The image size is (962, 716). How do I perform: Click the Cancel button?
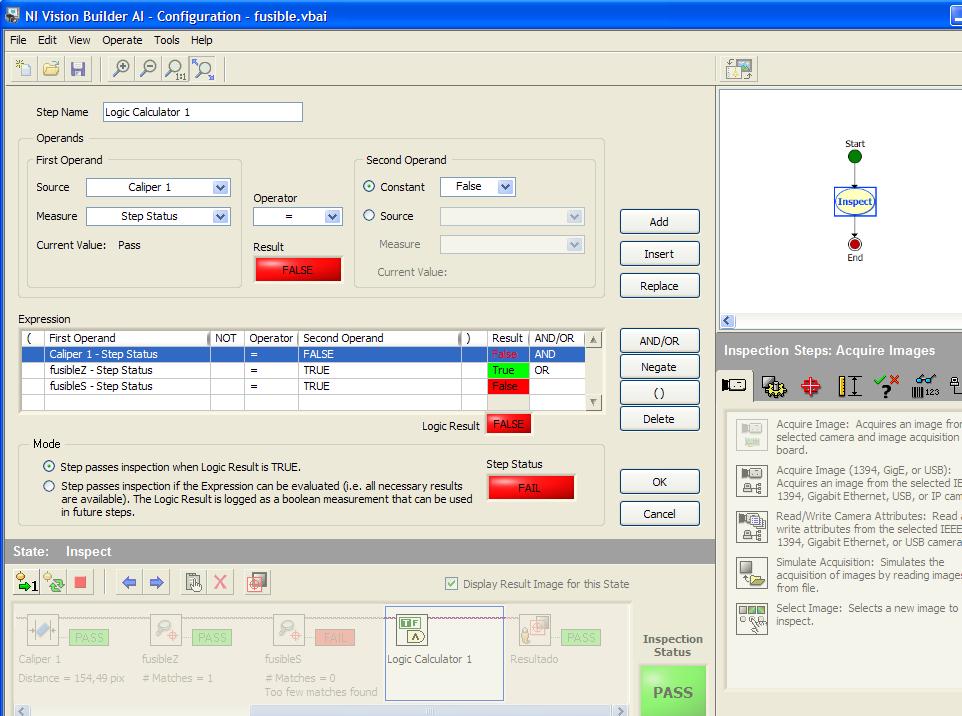(660, 514)
